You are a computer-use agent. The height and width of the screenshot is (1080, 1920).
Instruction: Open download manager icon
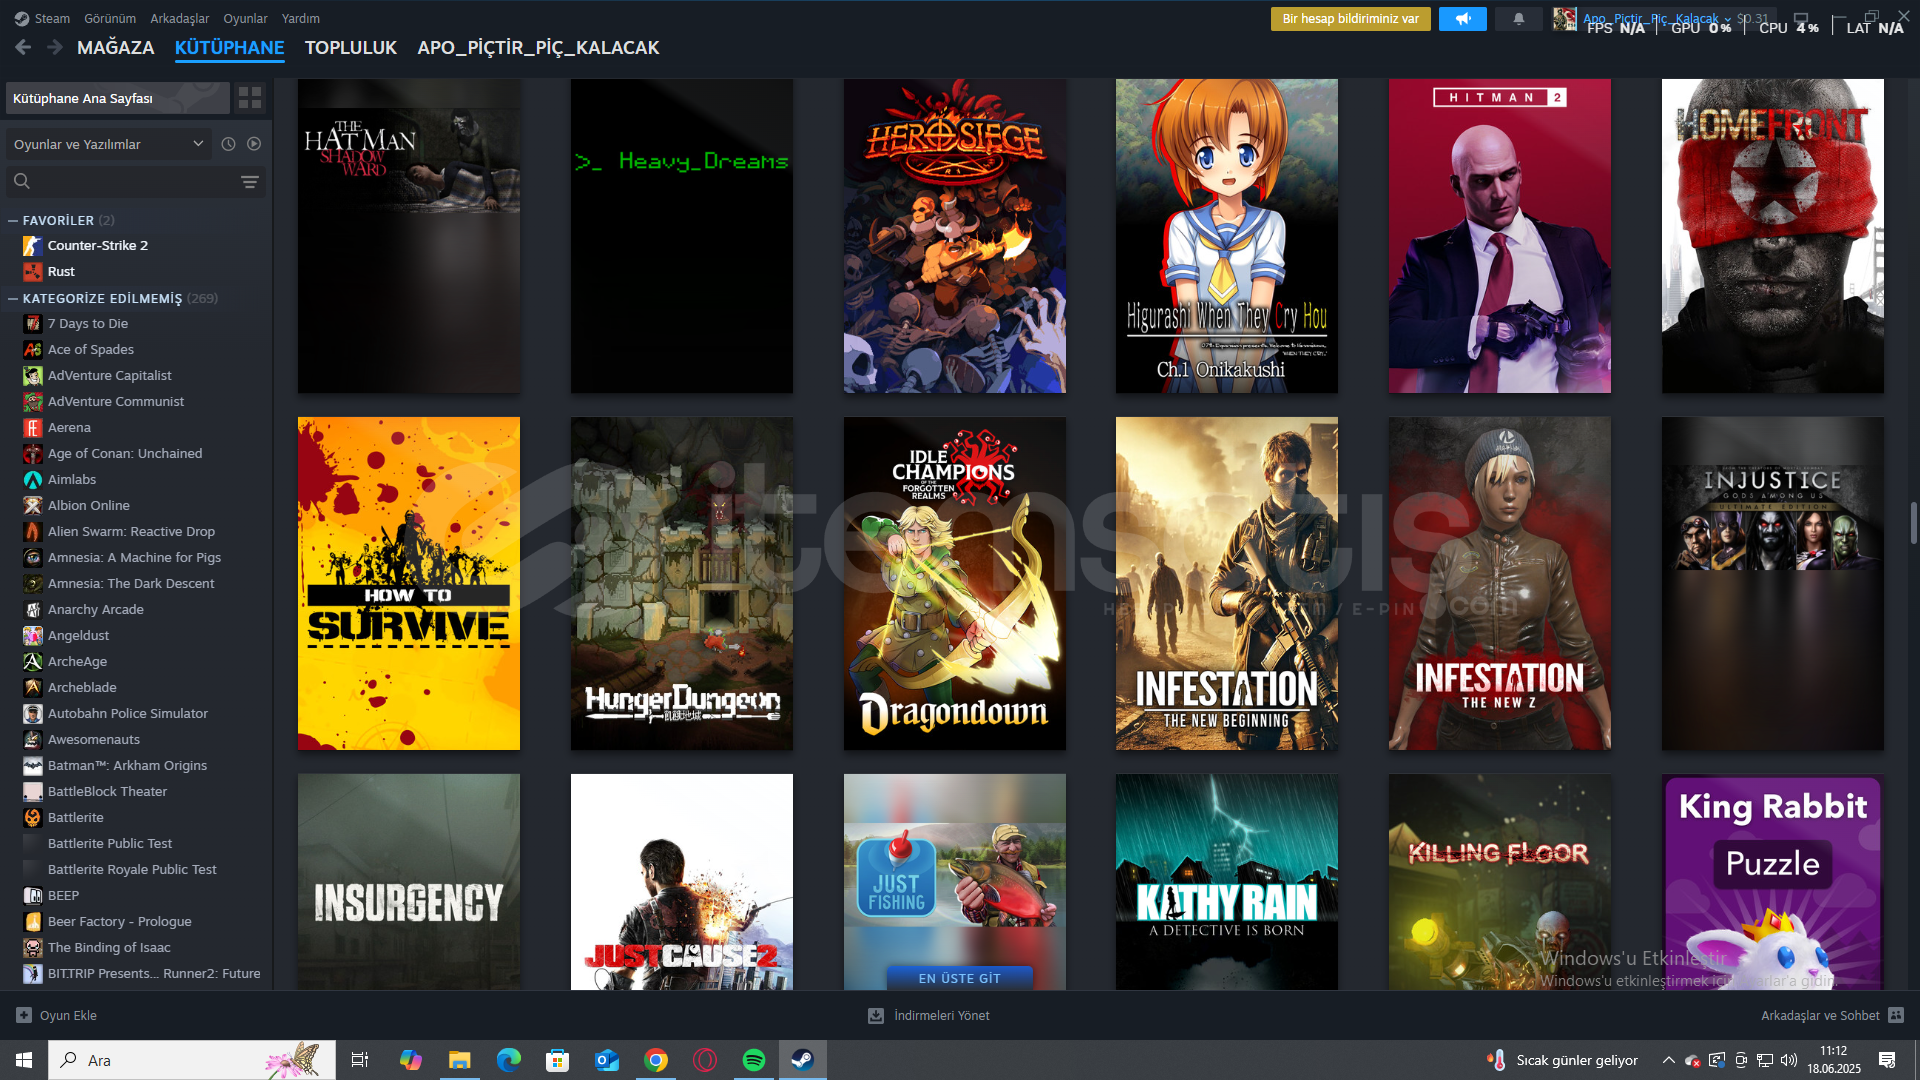coord(876,1015)
